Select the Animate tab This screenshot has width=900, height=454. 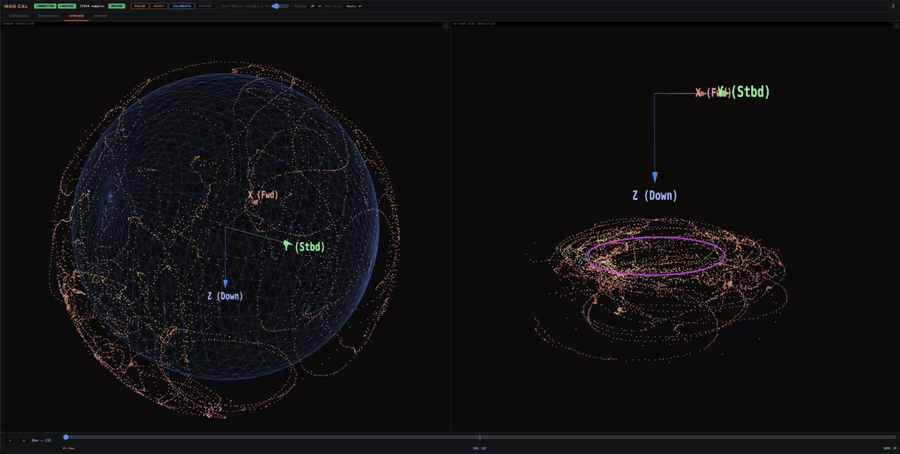pos(76,15)
